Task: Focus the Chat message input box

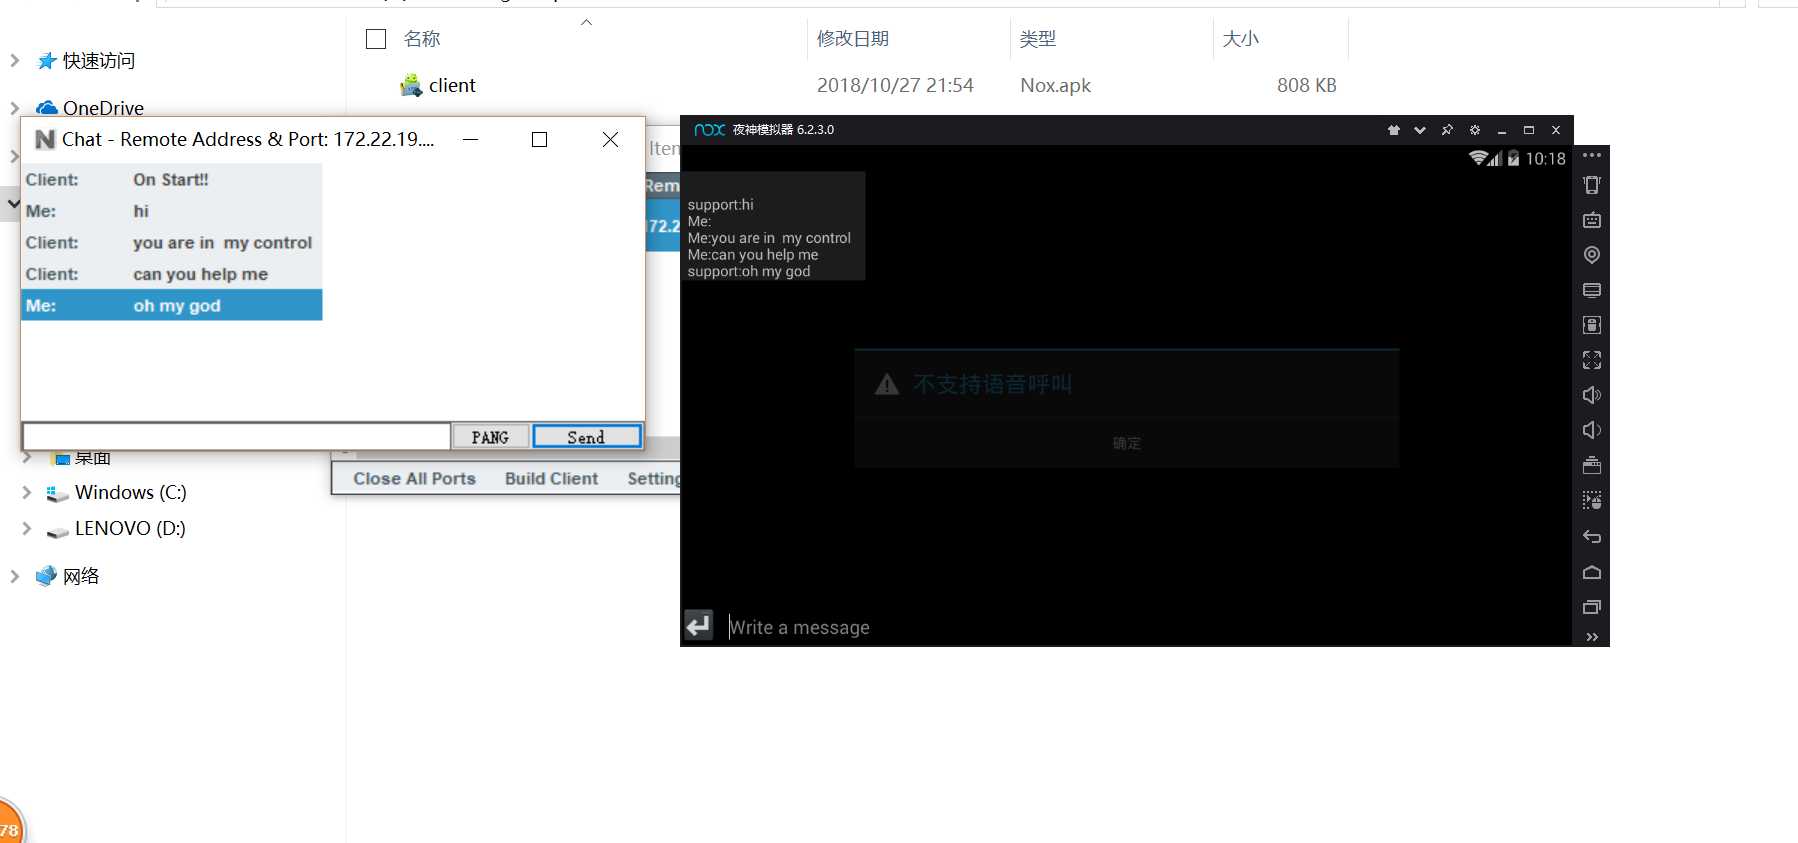Action: pos(236,436)
